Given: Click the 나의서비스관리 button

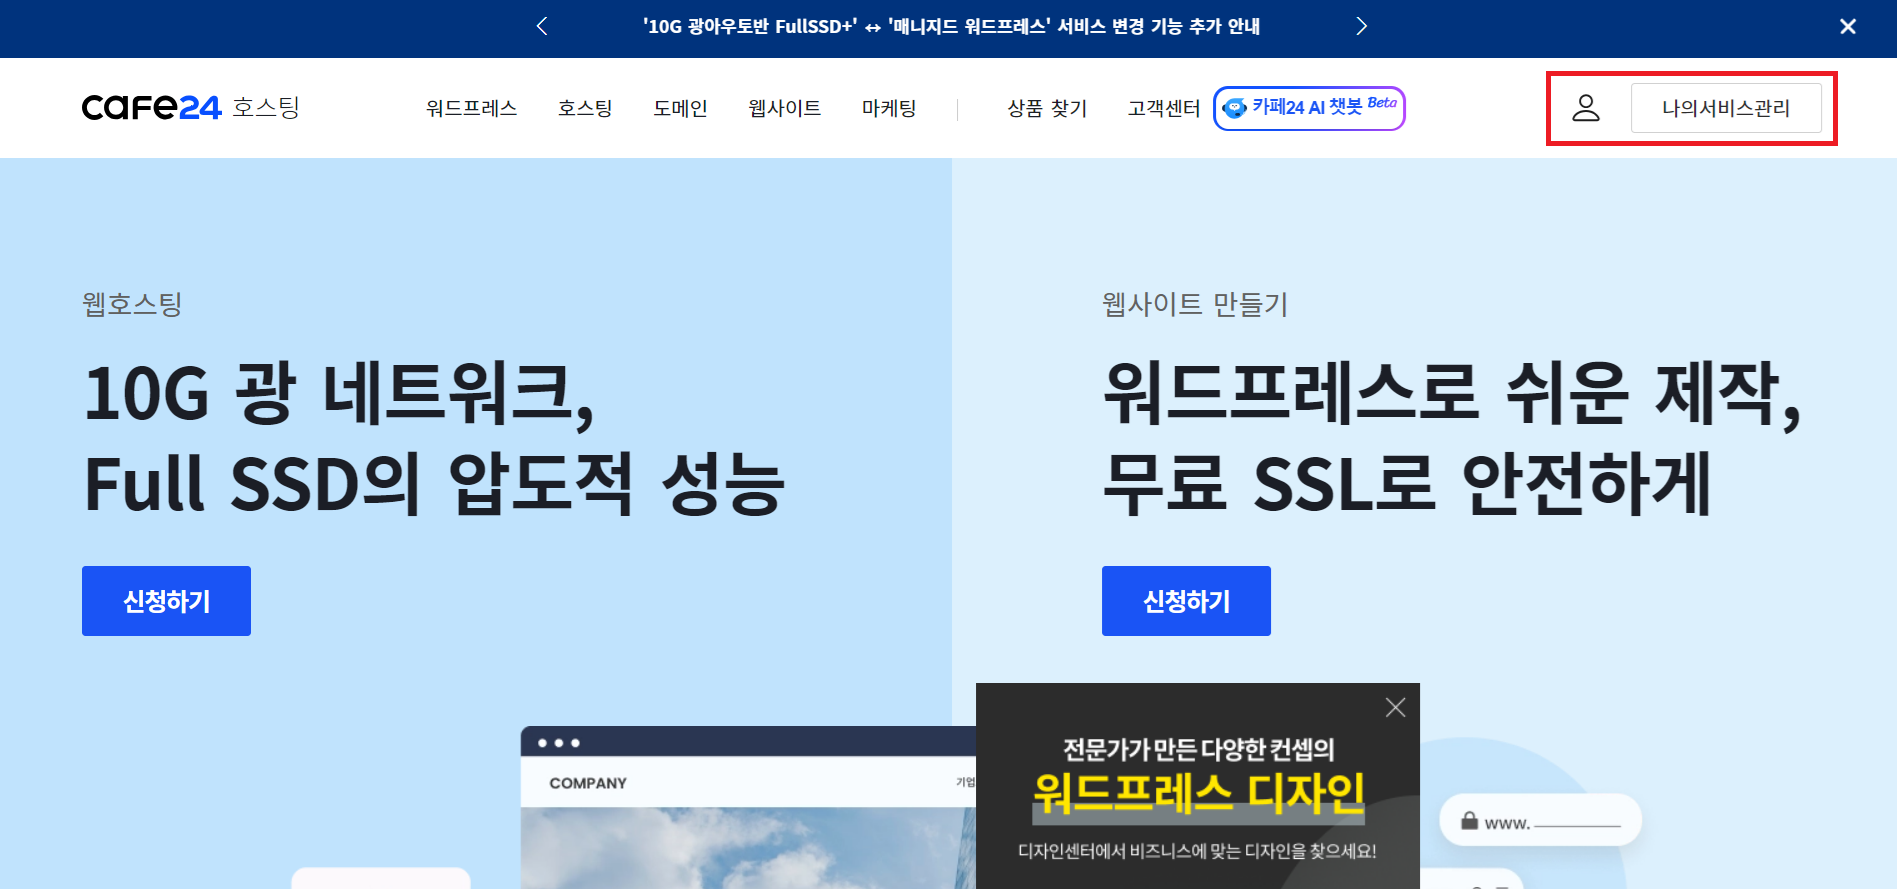Looking at the screenshot, I should [x=1726, y=108].
